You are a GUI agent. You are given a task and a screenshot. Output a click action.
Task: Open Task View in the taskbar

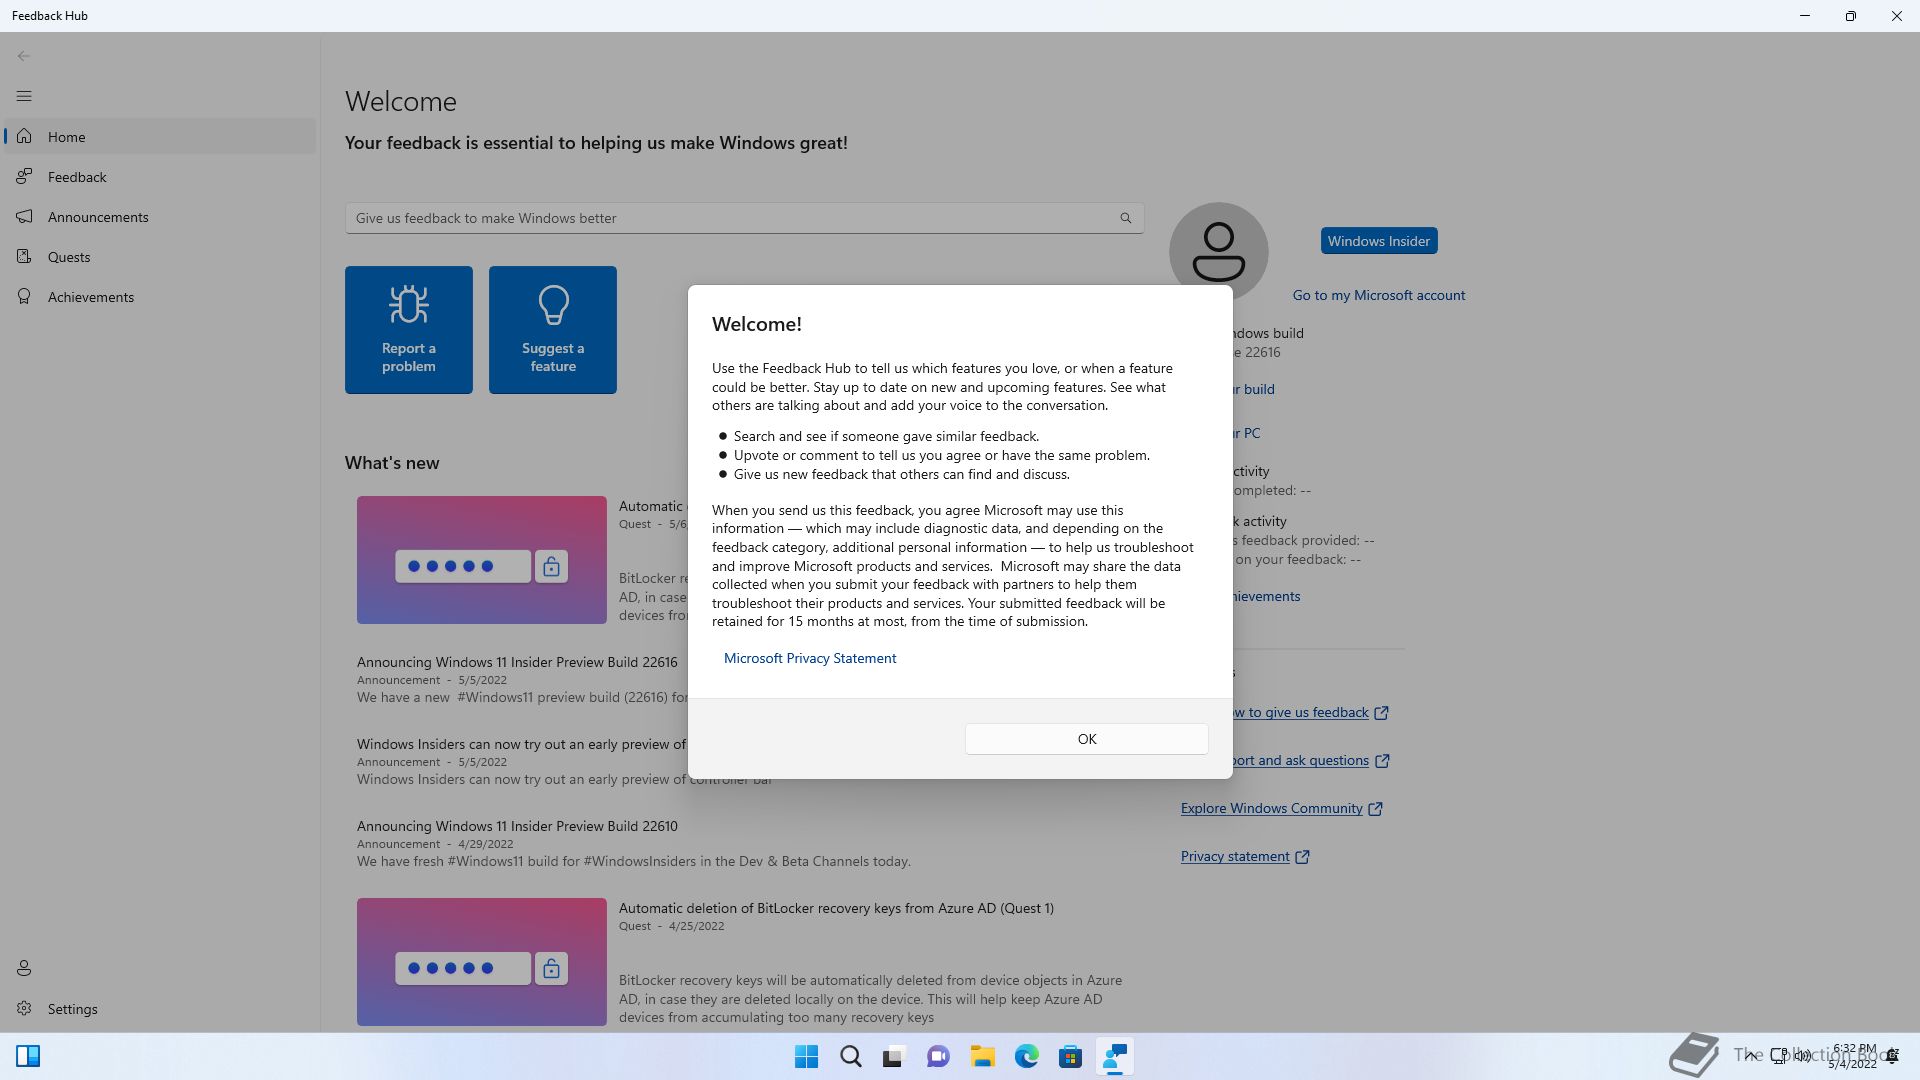coord(894,1056)
